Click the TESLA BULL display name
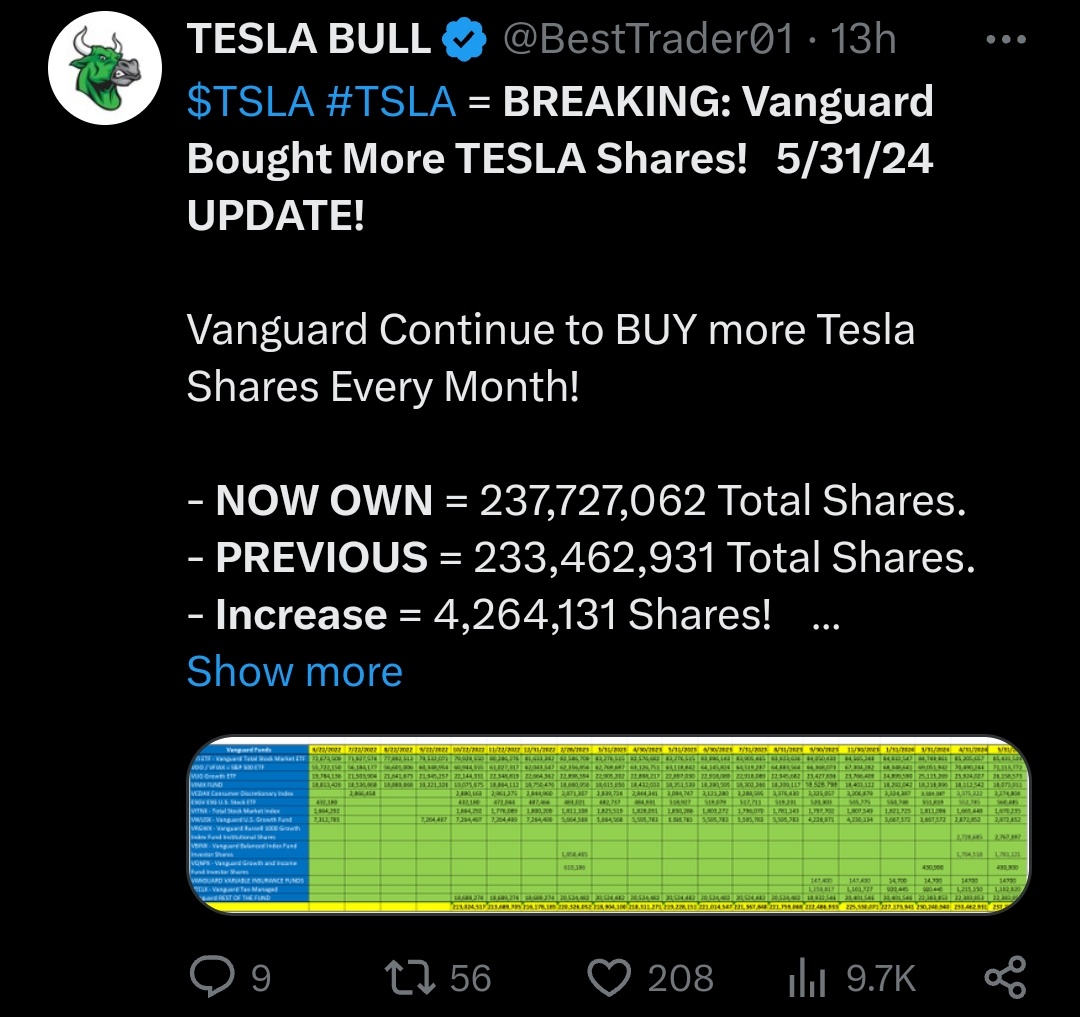 [308, 40]
